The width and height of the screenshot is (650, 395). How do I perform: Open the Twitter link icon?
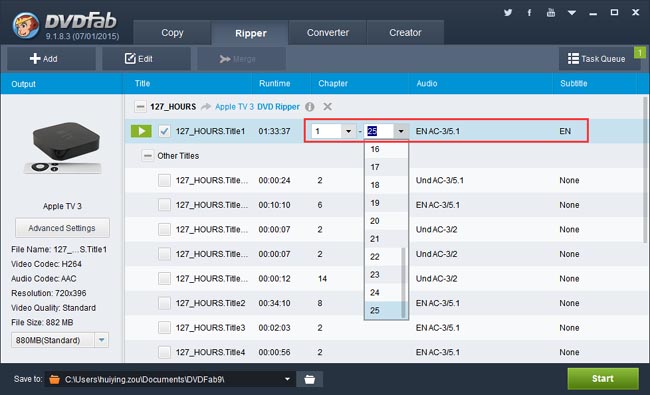(x=508, y=12)
